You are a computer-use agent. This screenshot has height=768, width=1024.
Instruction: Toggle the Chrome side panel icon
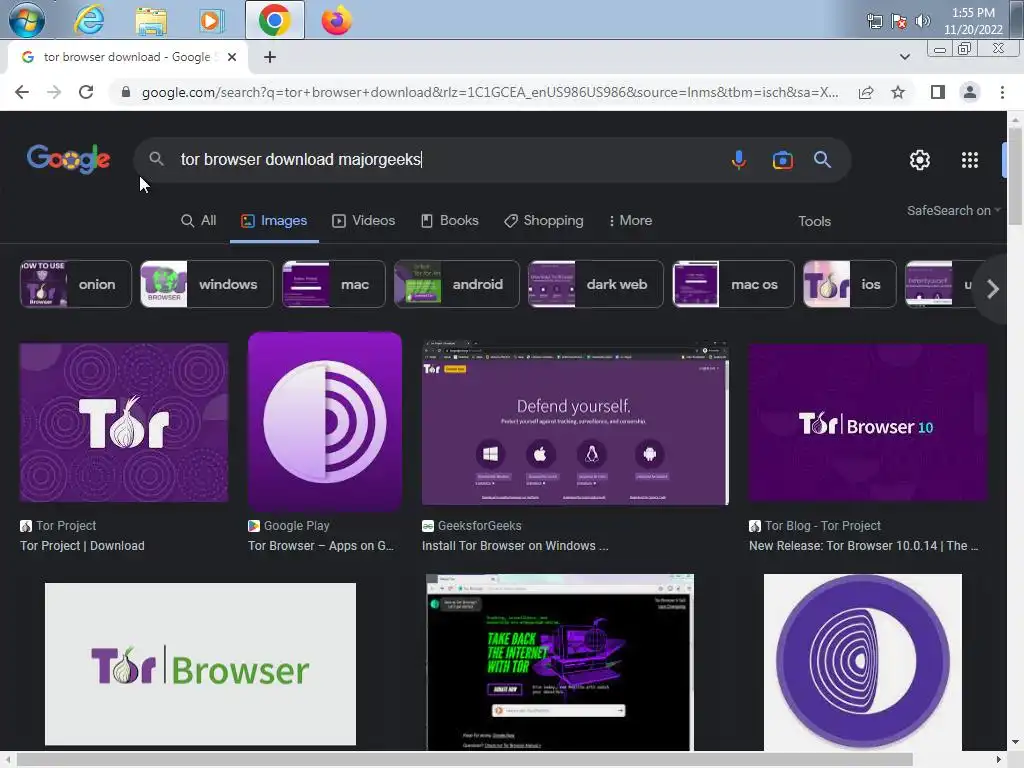pyautogui.click(x=938, y=92)
